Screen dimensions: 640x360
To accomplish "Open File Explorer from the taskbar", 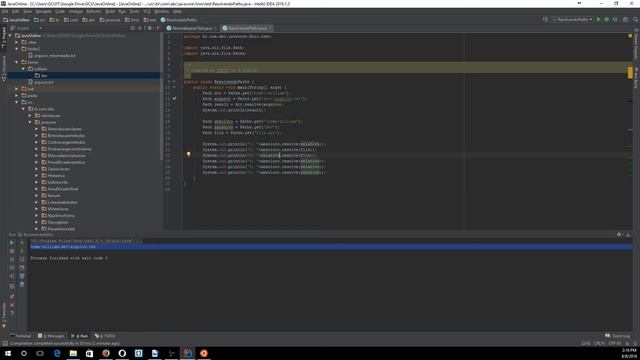I will click(73, 353).
